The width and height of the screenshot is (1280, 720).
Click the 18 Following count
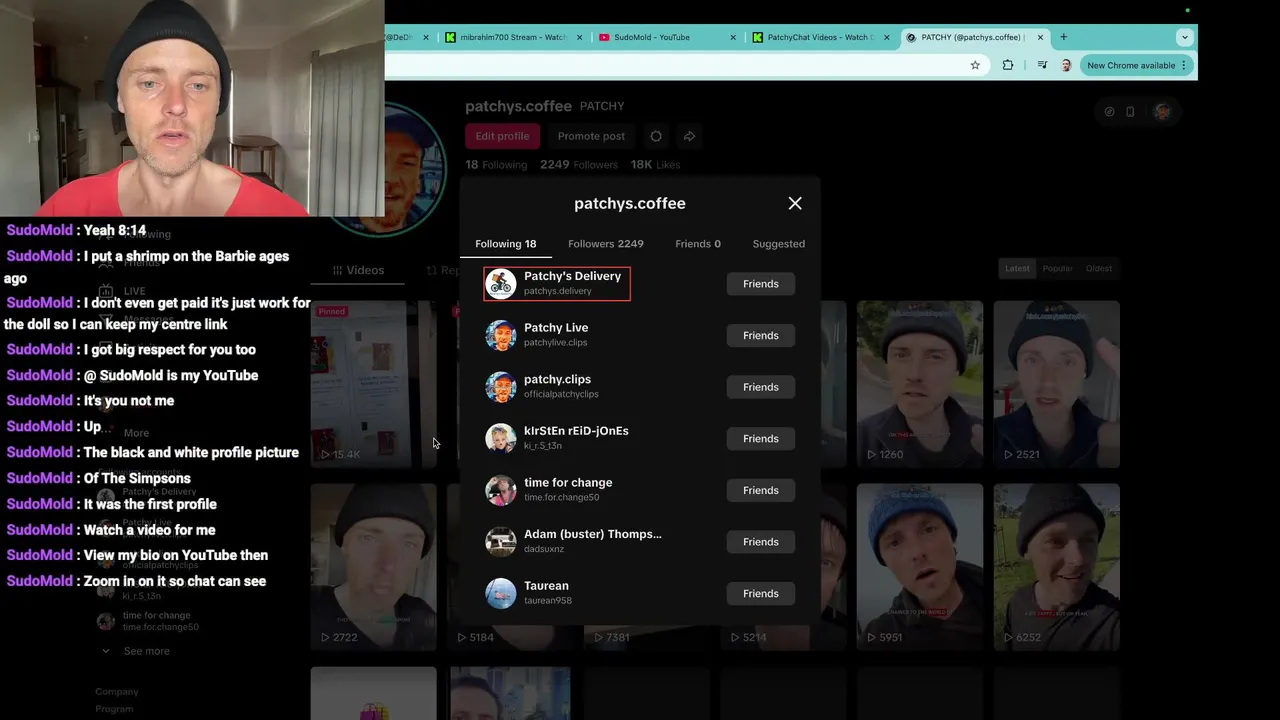[496, 164]
